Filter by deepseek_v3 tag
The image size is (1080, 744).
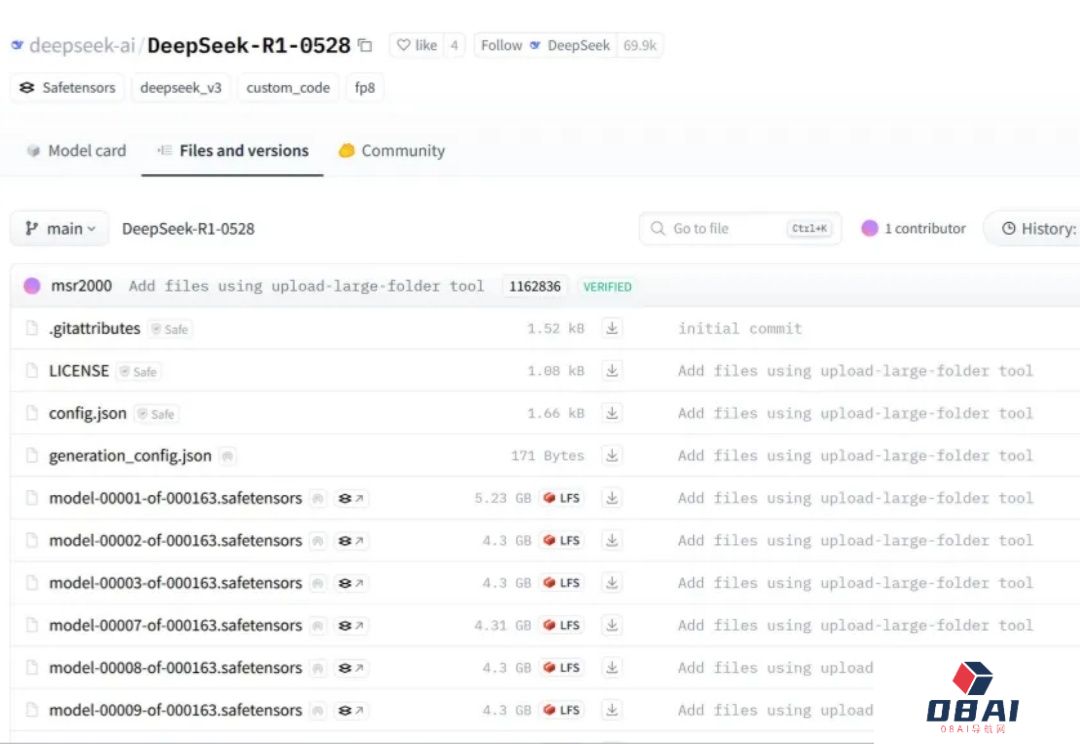[180, 87]
